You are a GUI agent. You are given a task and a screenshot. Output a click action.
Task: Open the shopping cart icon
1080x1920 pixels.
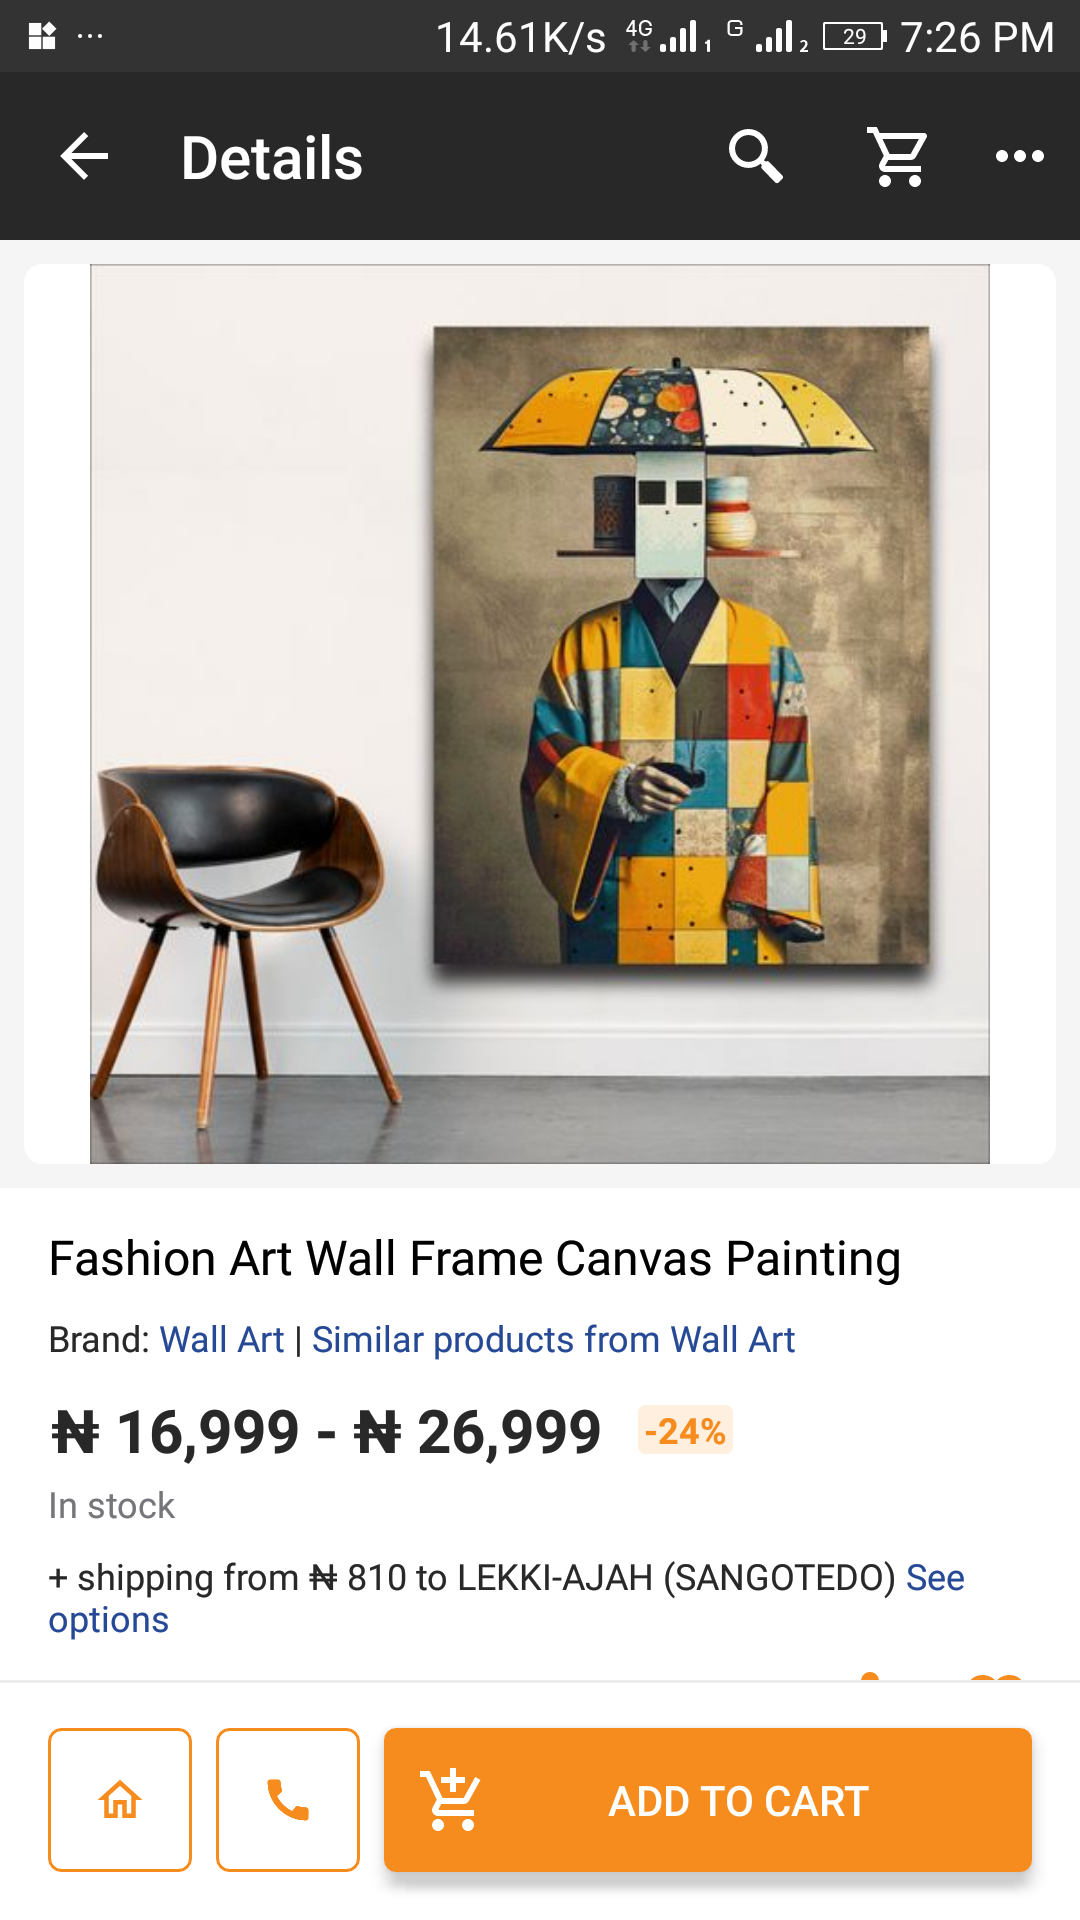point(898,157)
